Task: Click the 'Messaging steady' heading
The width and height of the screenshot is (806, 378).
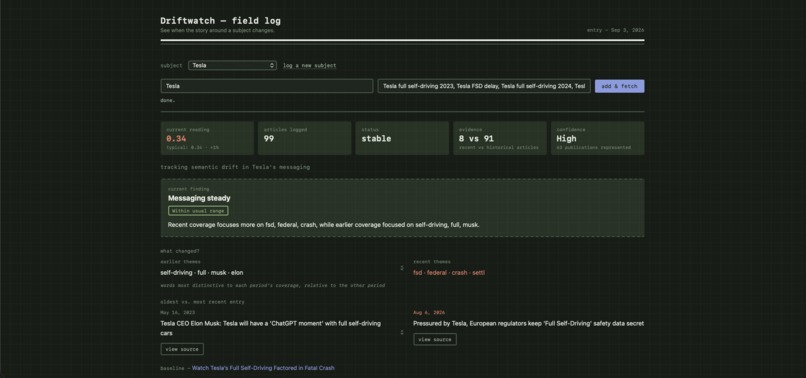Action: pos(199,198)
